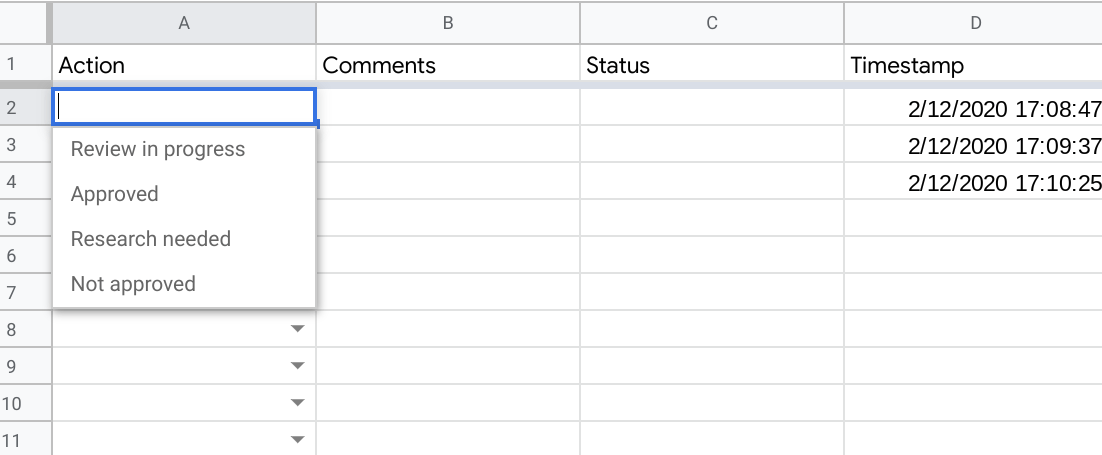Click the active input cell A2
This screenshot has height=455, width=1102.
(184, 106)
